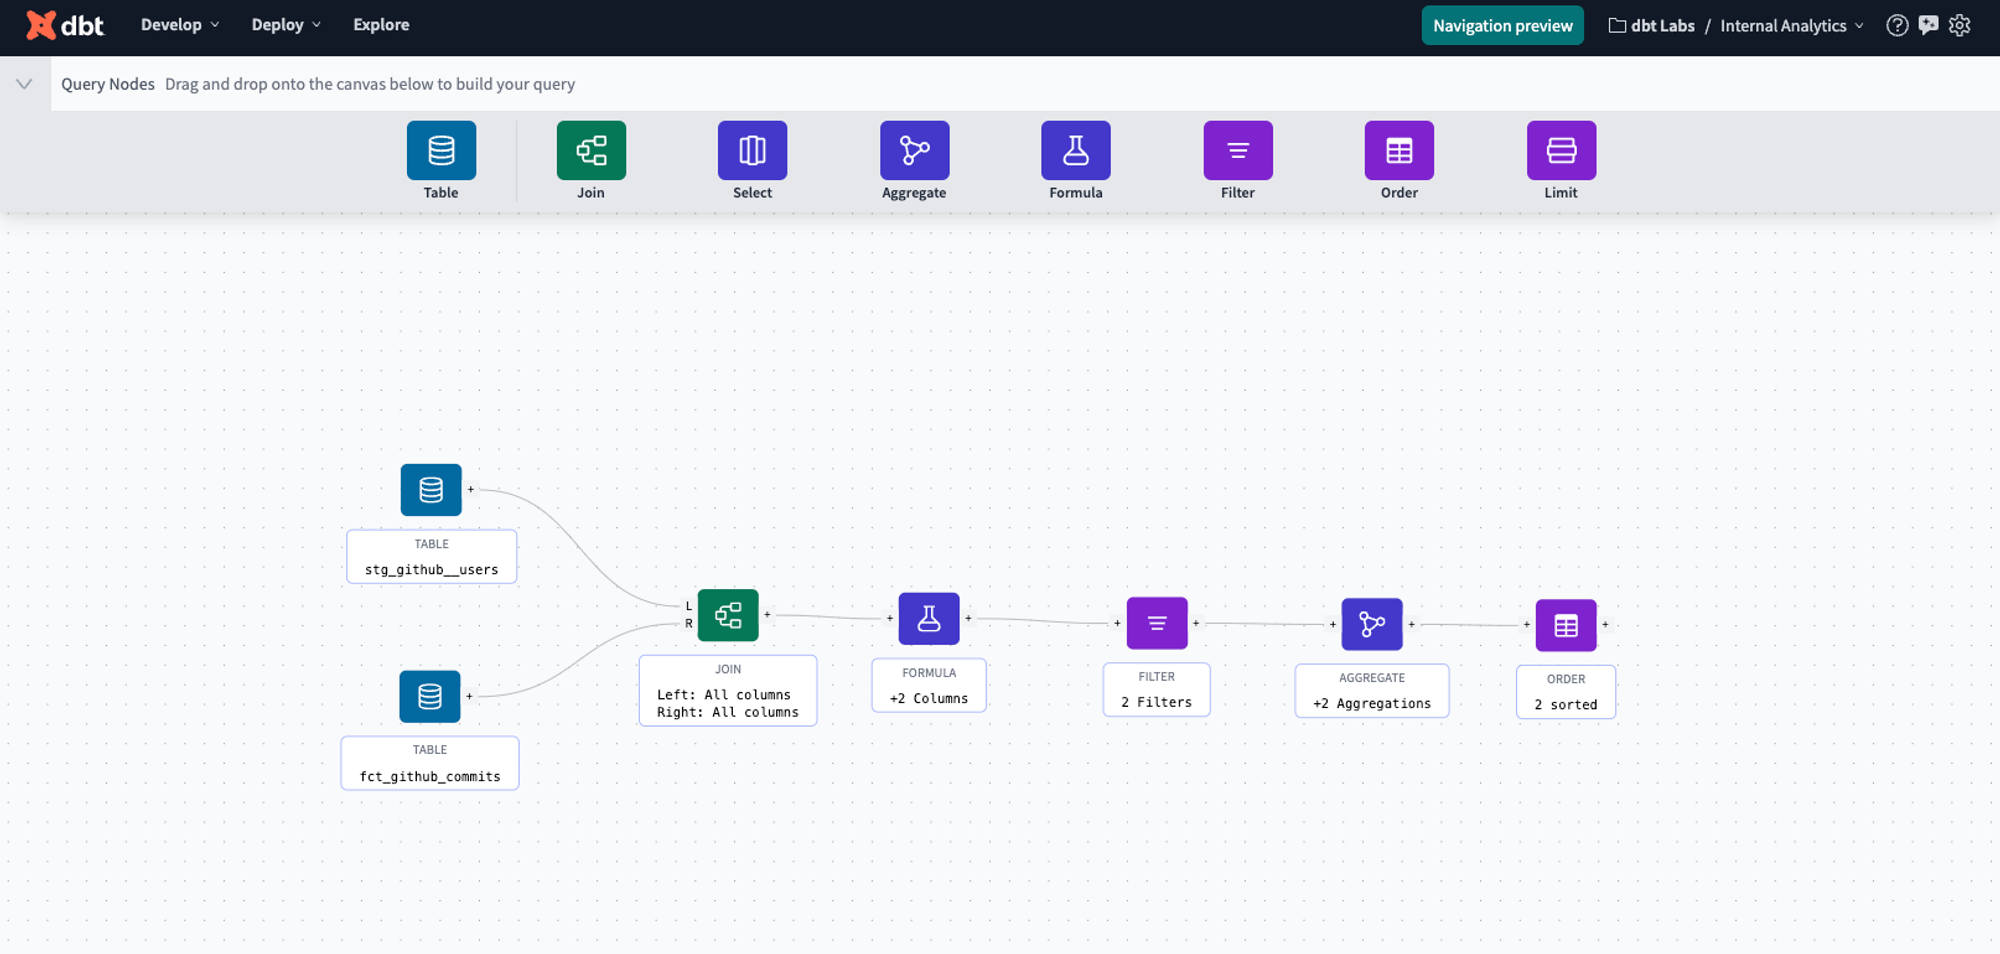Open the help question mark icon

pos(1897,25)
